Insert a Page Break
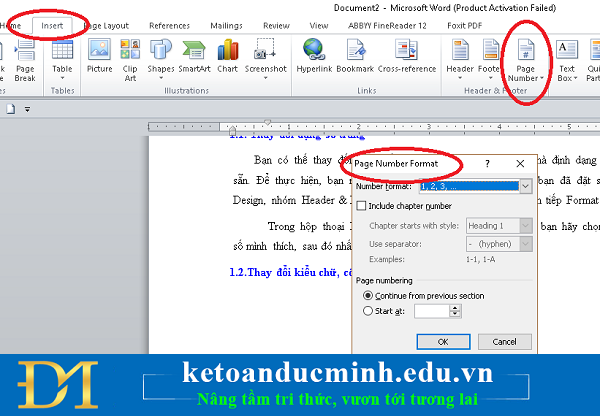 (x=25, y=60)
